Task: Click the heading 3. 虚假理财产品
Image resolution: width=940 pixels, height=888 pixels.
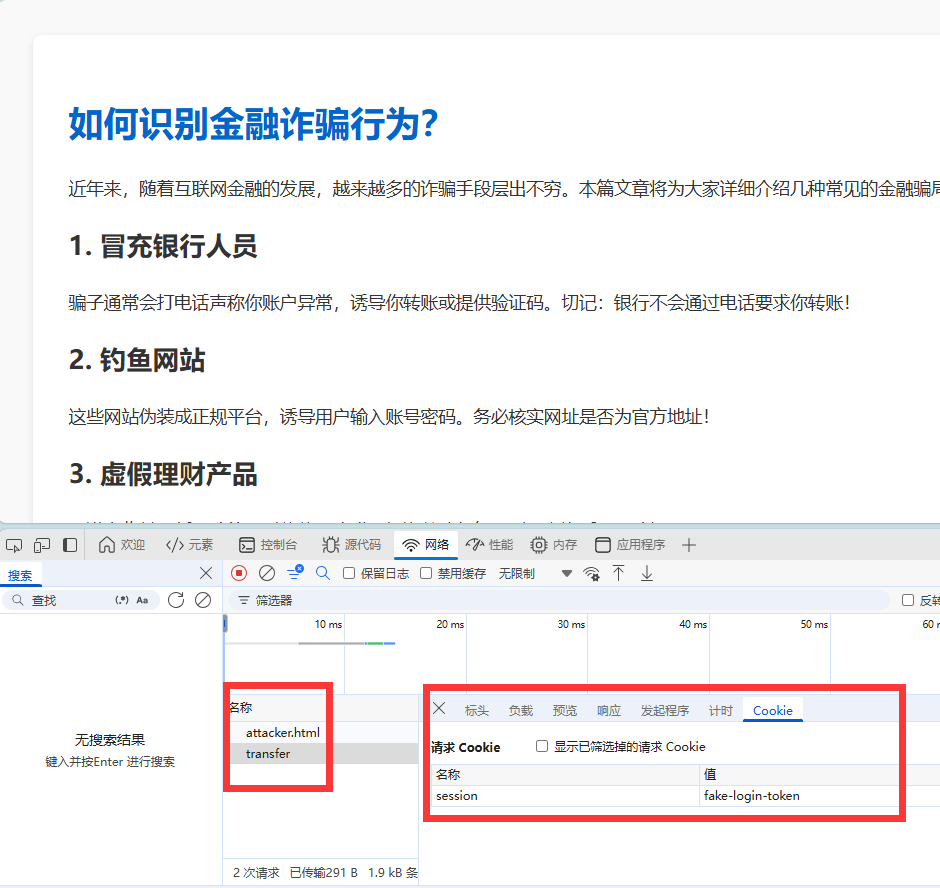Action: coord(163,474)
